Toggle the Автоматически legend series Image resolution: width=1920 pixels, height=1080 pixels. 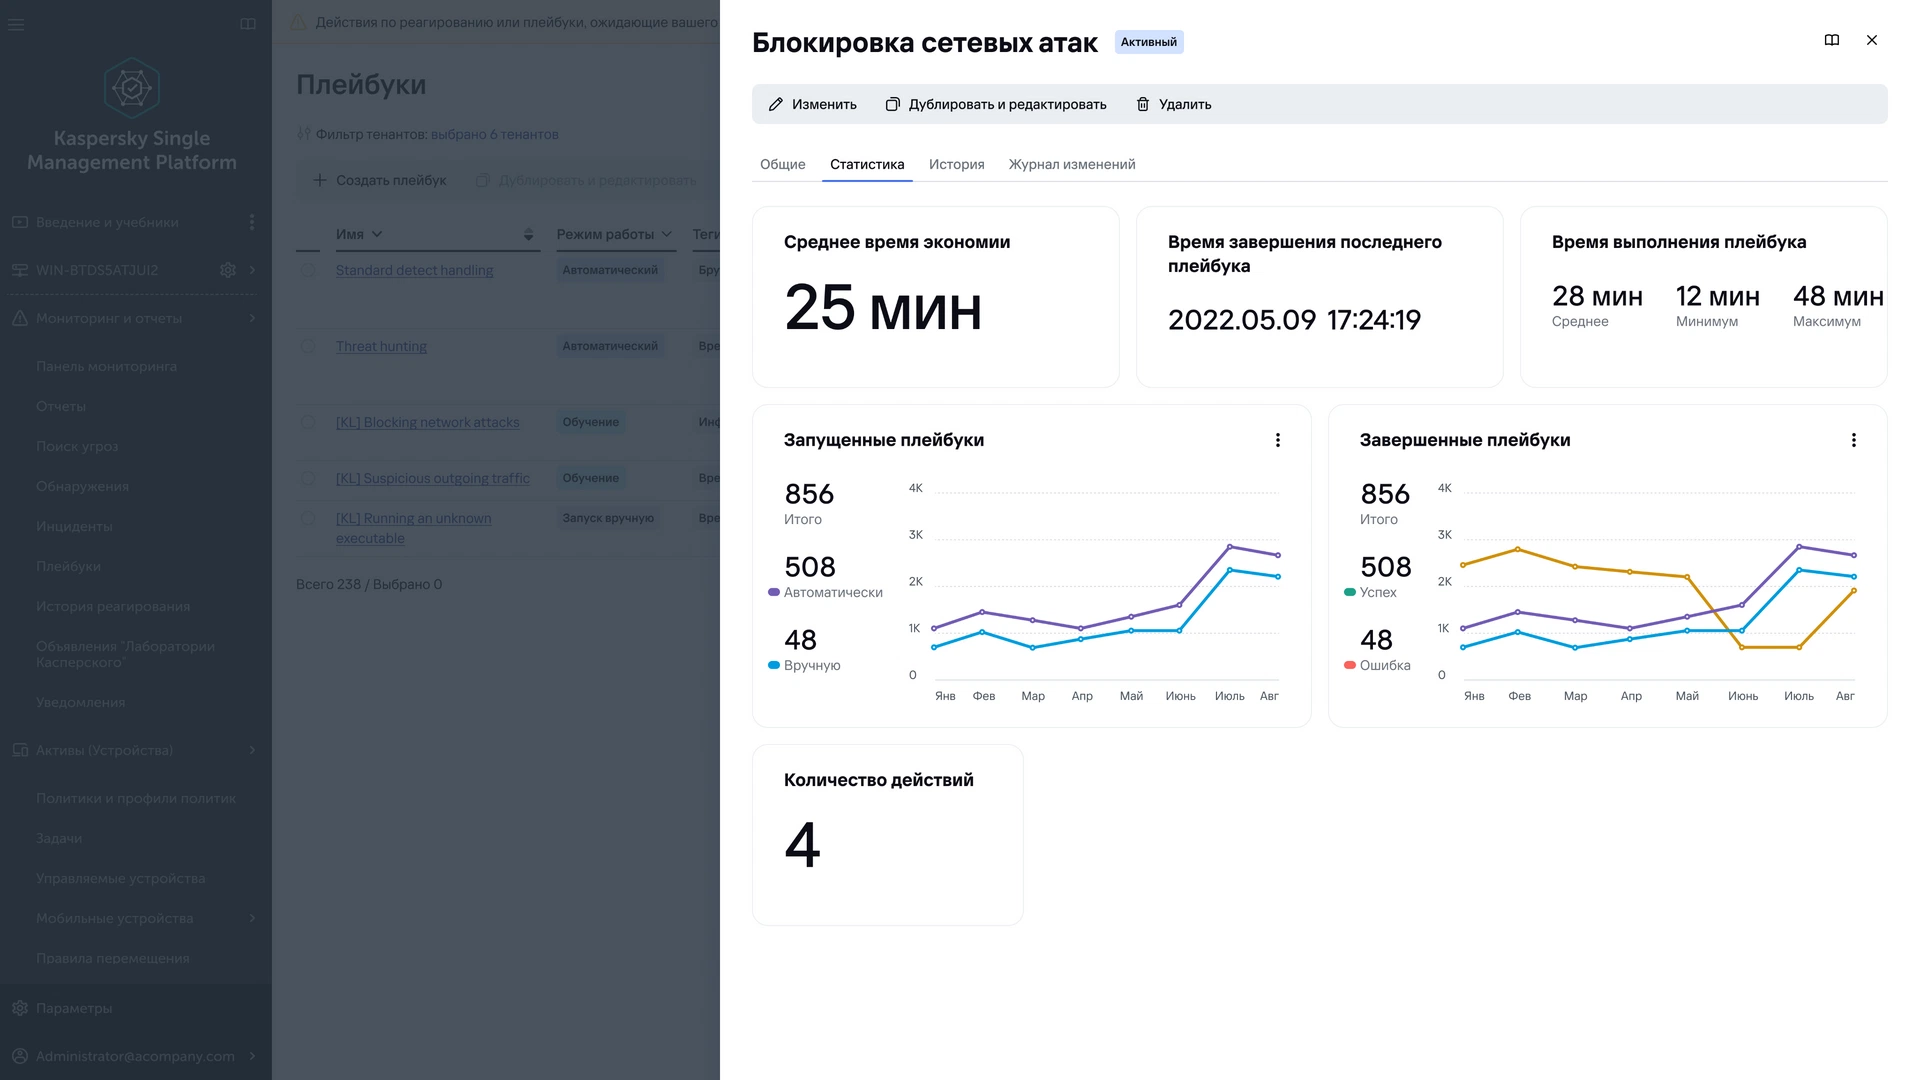coord(825,592)
